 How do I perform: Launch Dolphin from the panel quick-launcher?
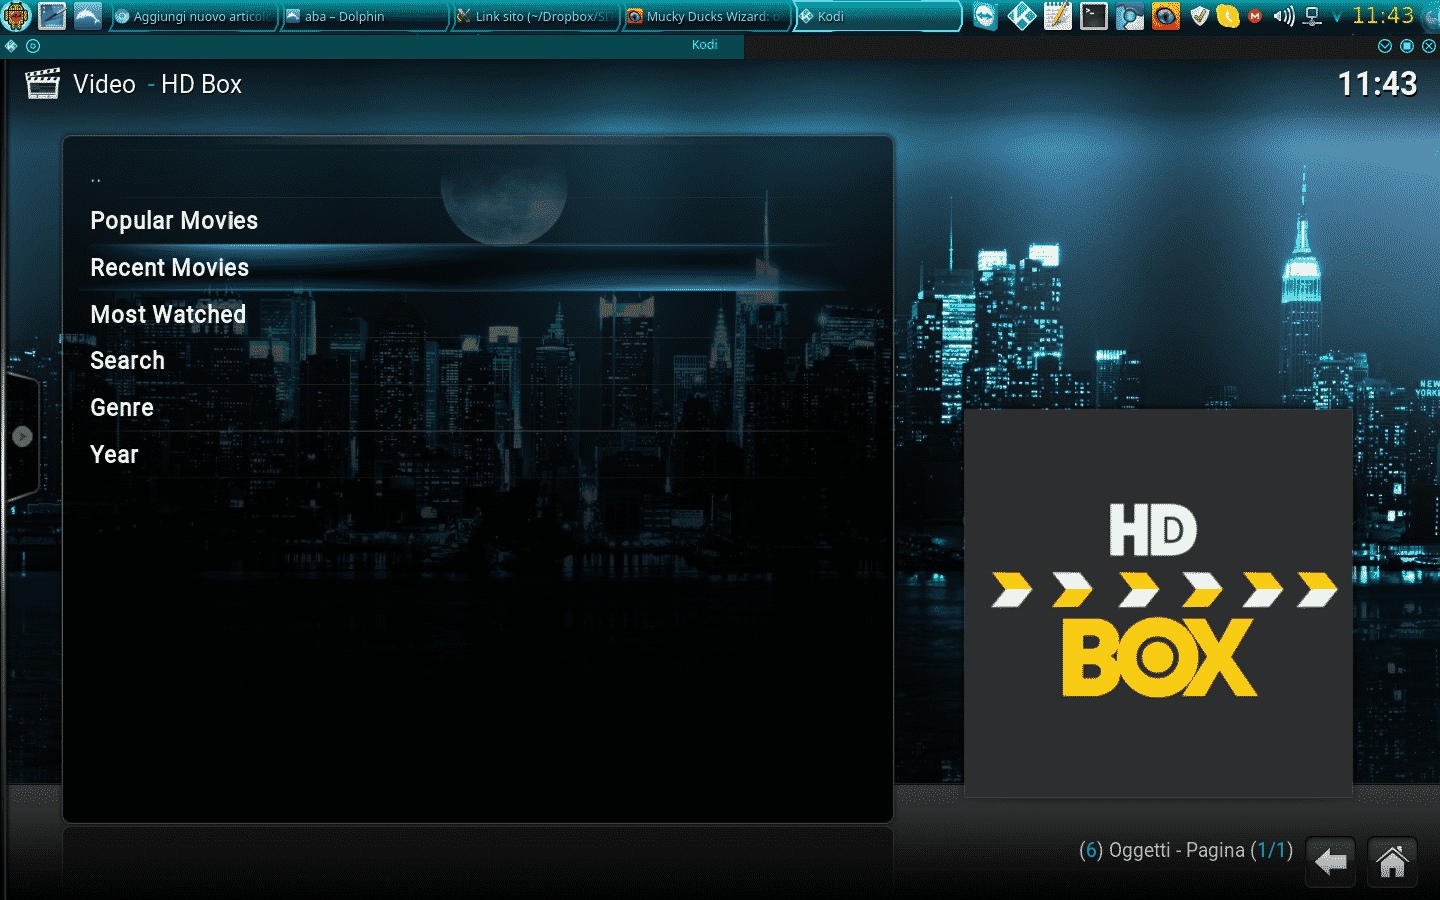pyautogui.click(x=88, y=16)
